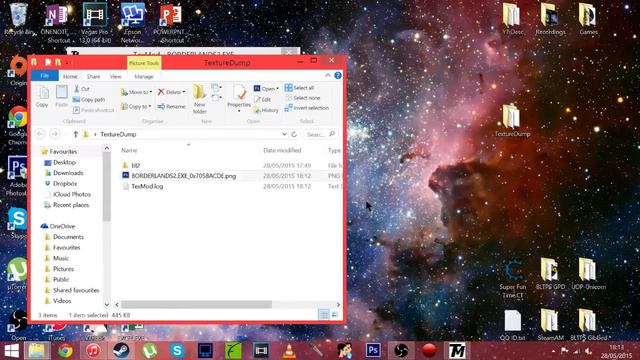The image size is (640, 360).
Task: Click navigation pane scroll down arrow
Action: [107, 304]
